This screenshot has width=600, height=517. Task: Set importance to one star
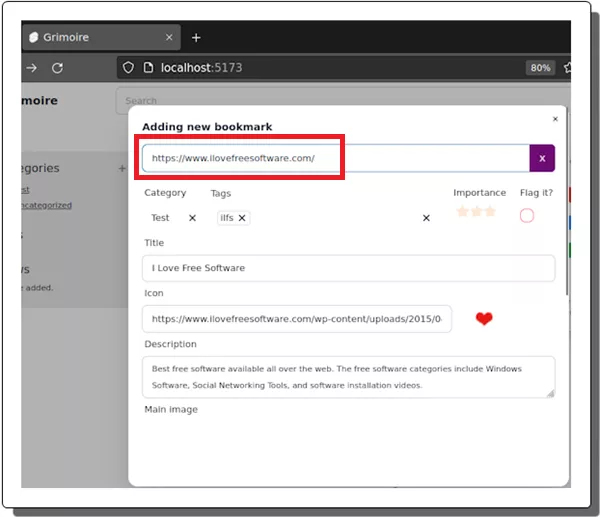[x=462, y=212]
